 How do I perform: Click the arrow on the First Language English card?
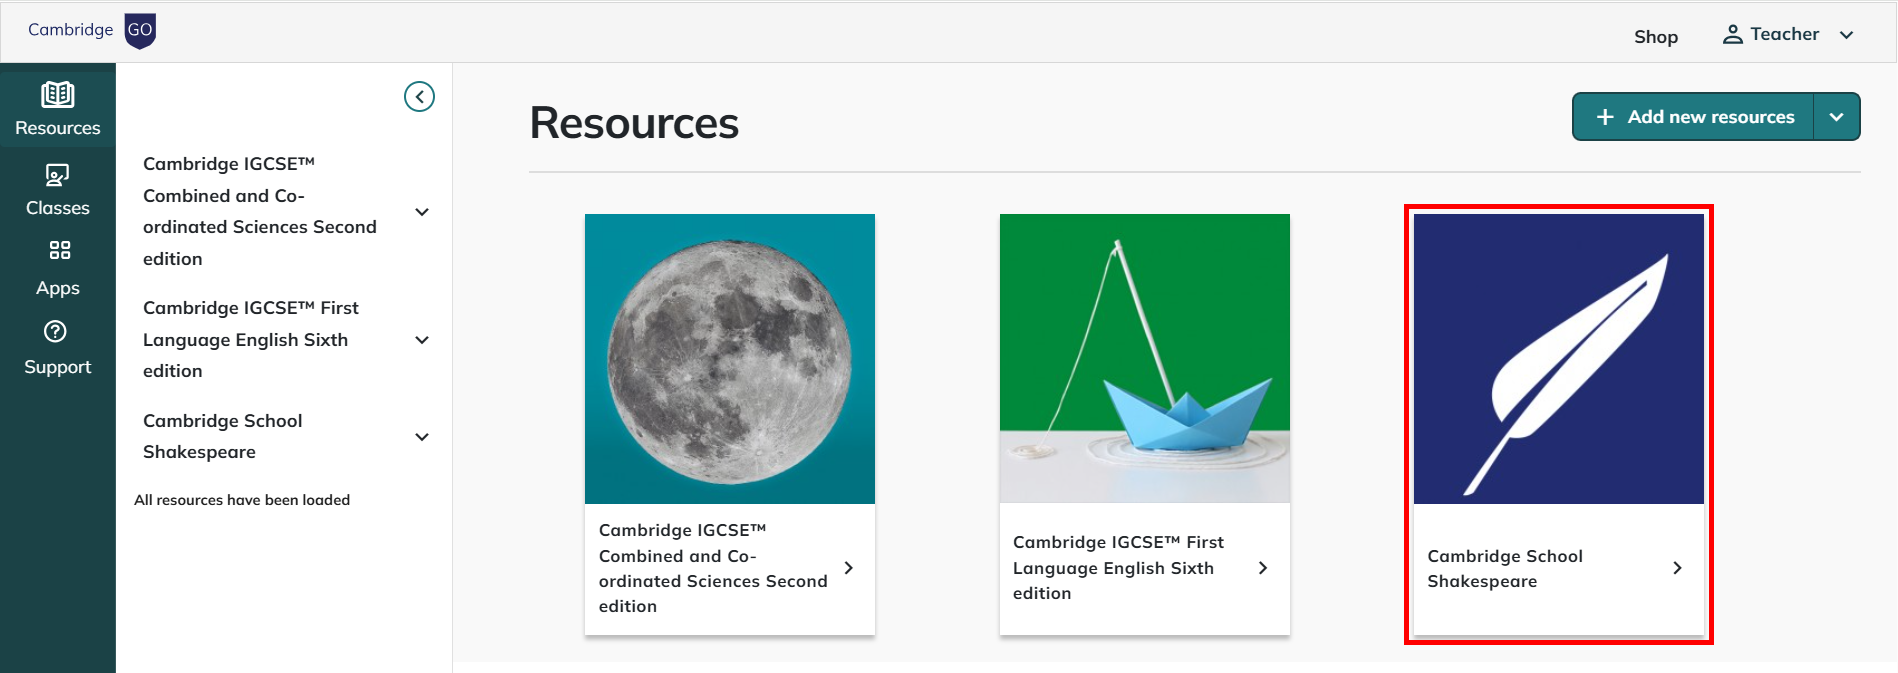click(x=1263, y=568)
